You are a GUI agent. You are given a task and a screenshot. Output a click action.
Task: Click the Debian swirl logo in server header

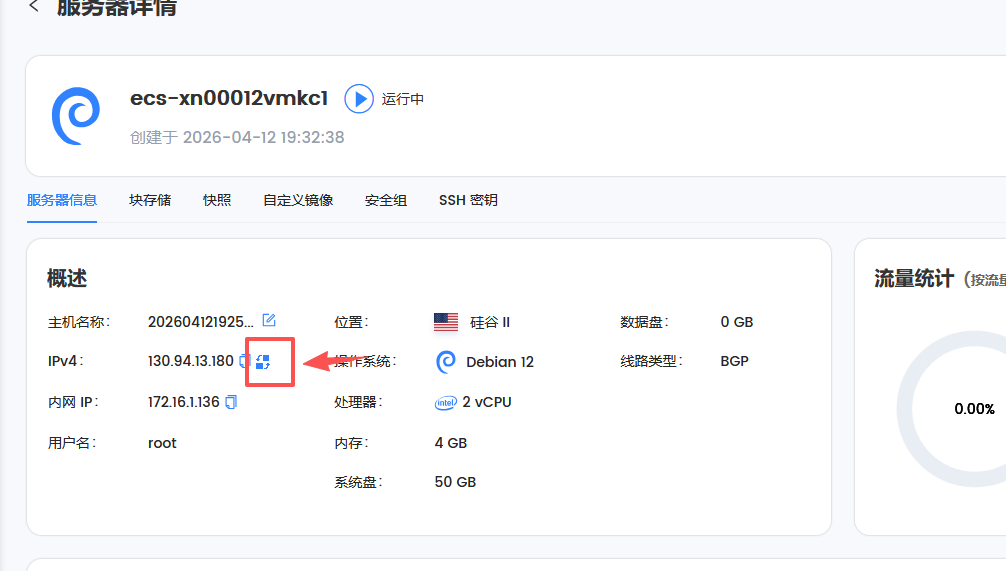pos(76,116)
